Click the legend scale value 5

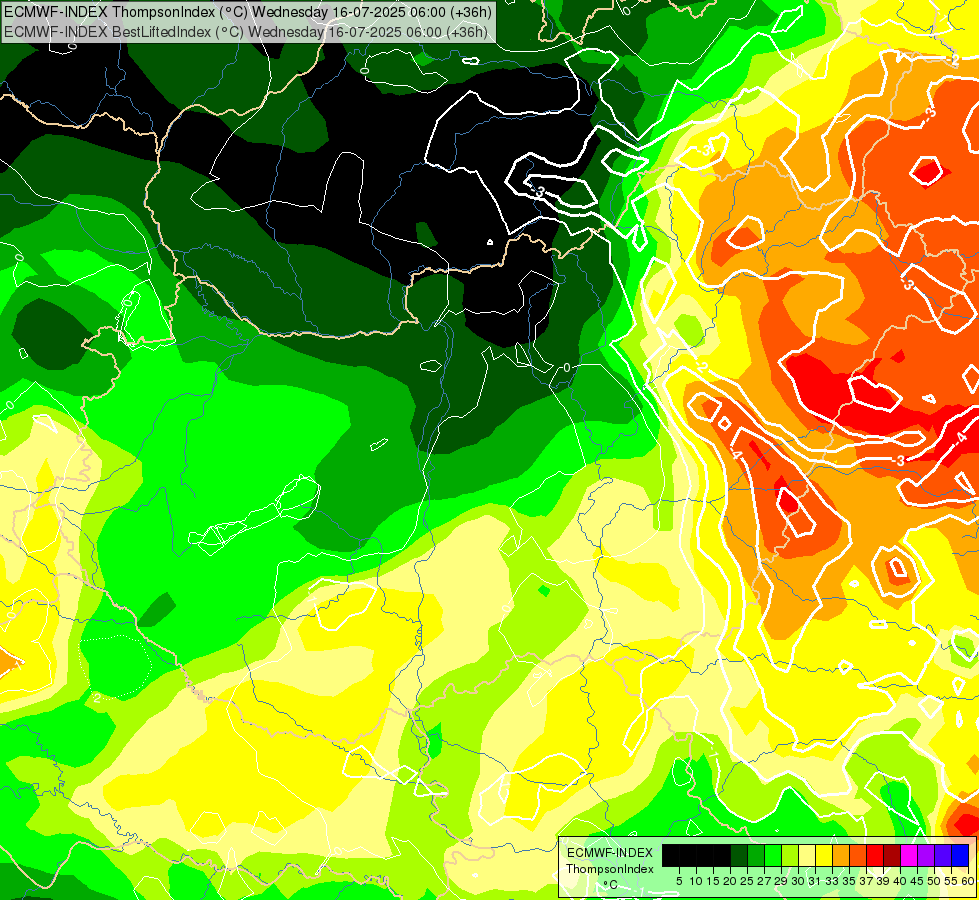click(679, 881)
